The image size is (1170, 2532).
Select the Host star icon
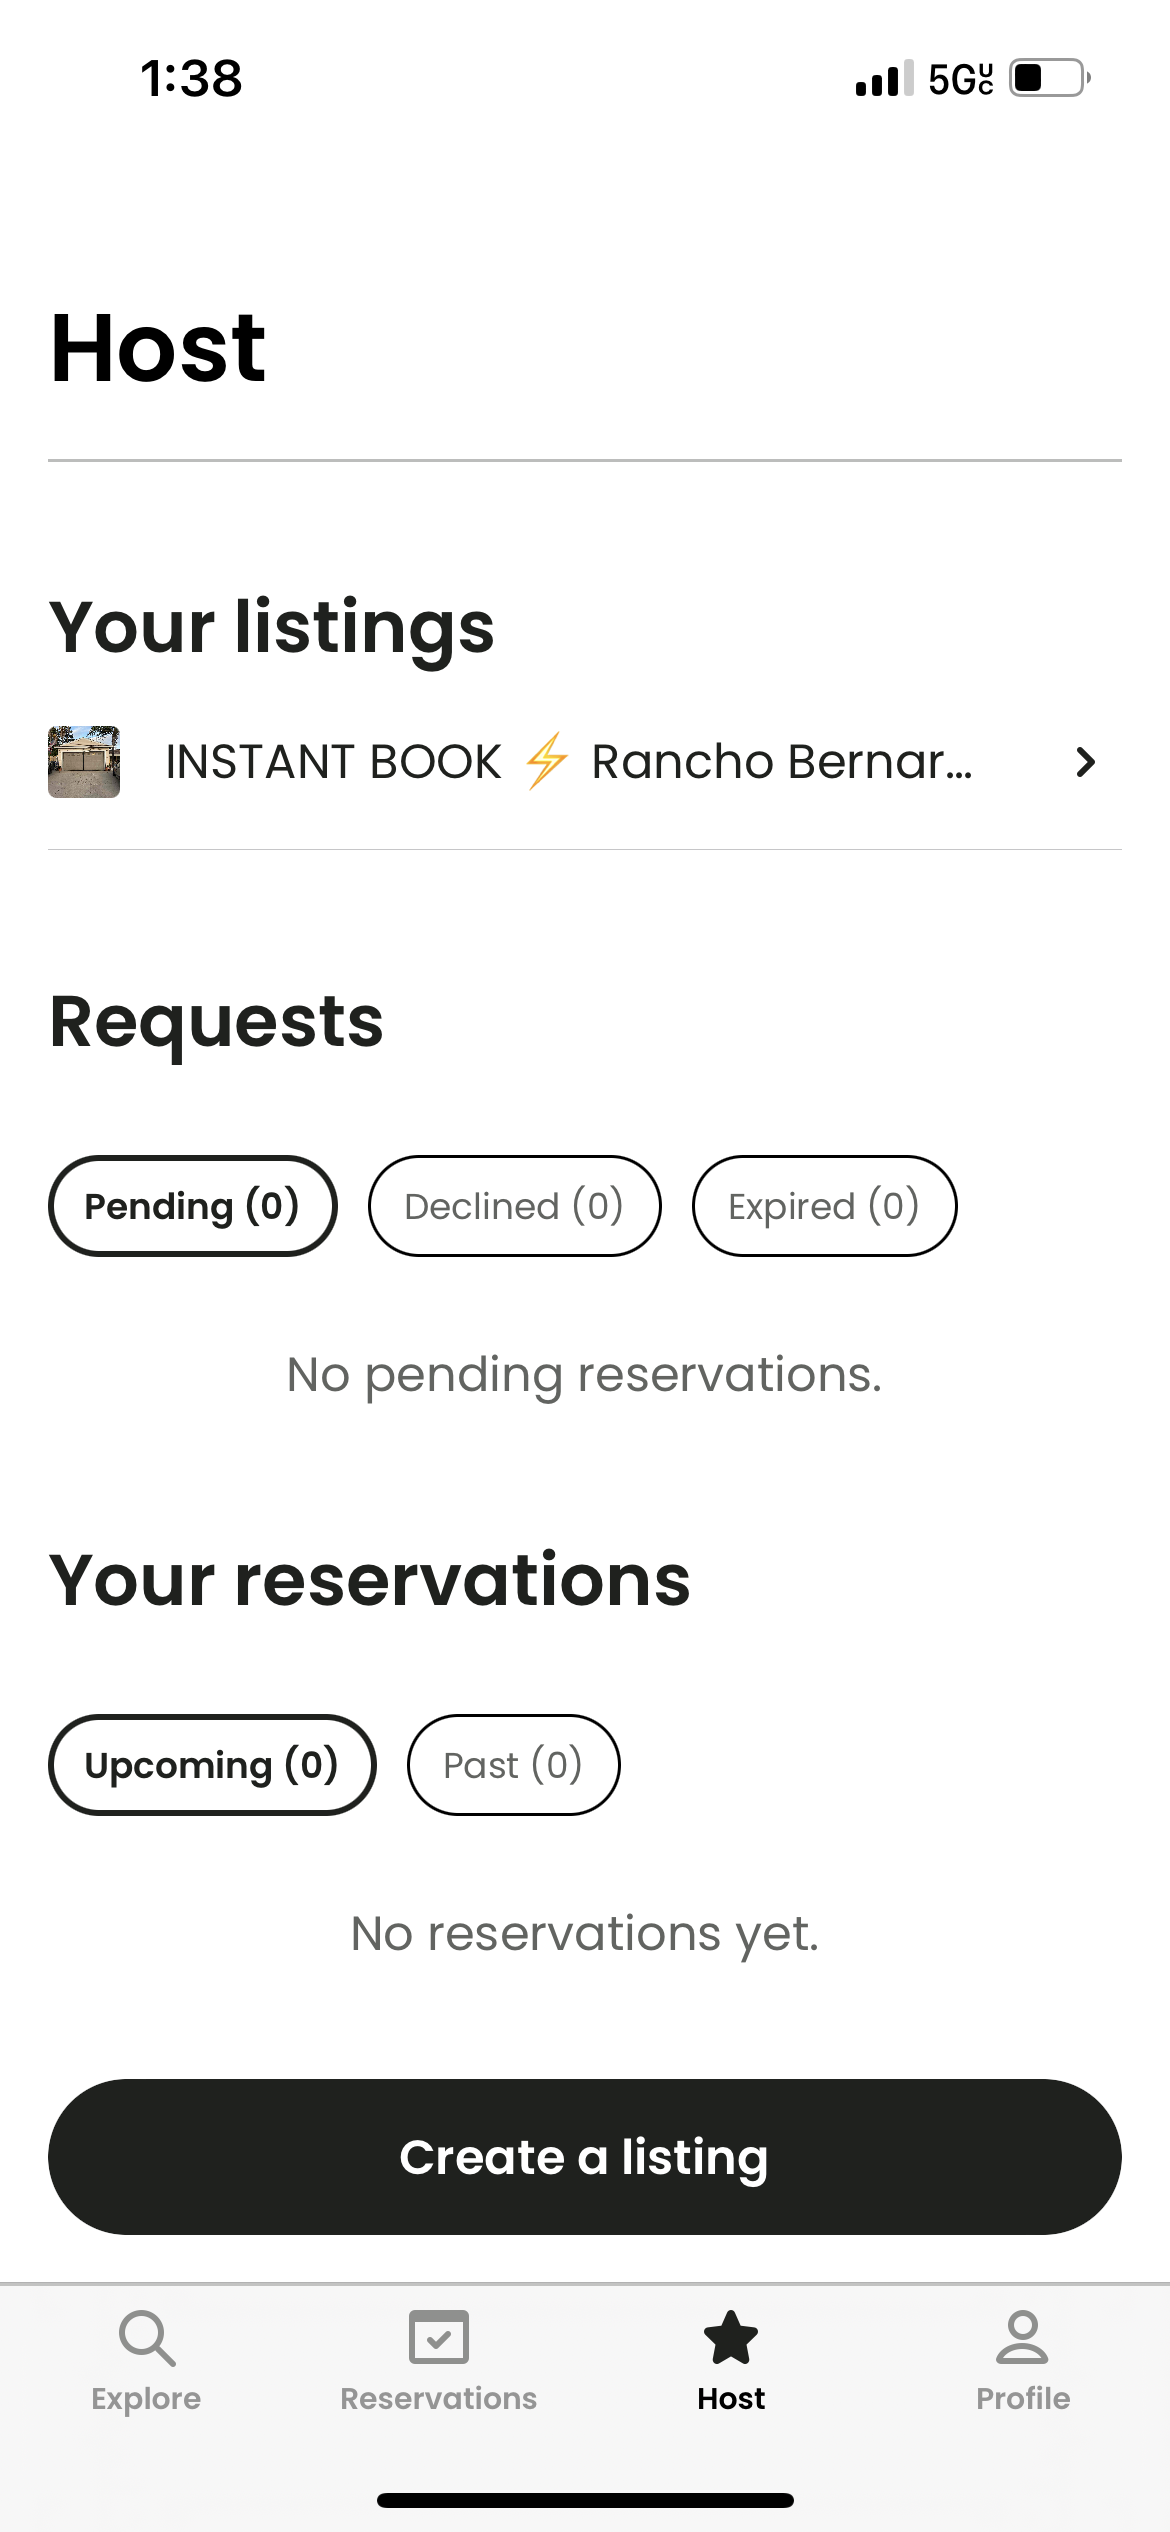[x=731, y=2337]
